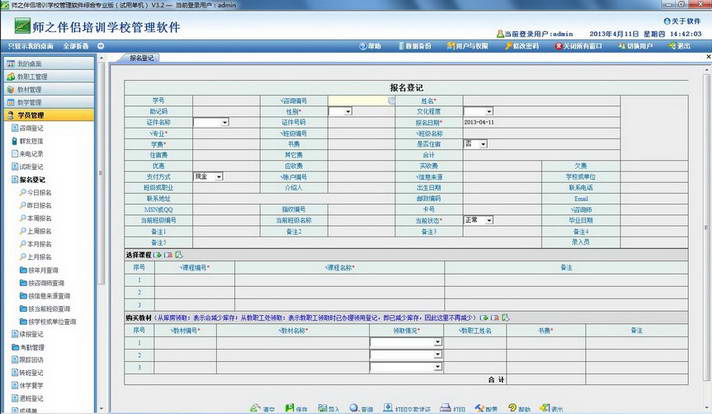Click 只显示我的桌面 toolbar link

click(x=30, y=46)
